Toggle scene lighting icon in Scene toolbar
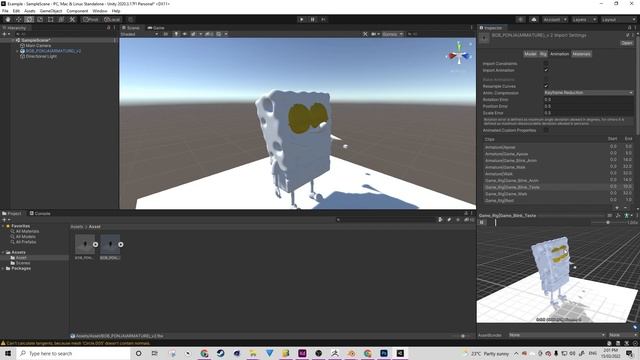Viewport: 640px width, 360px height. 176,34
